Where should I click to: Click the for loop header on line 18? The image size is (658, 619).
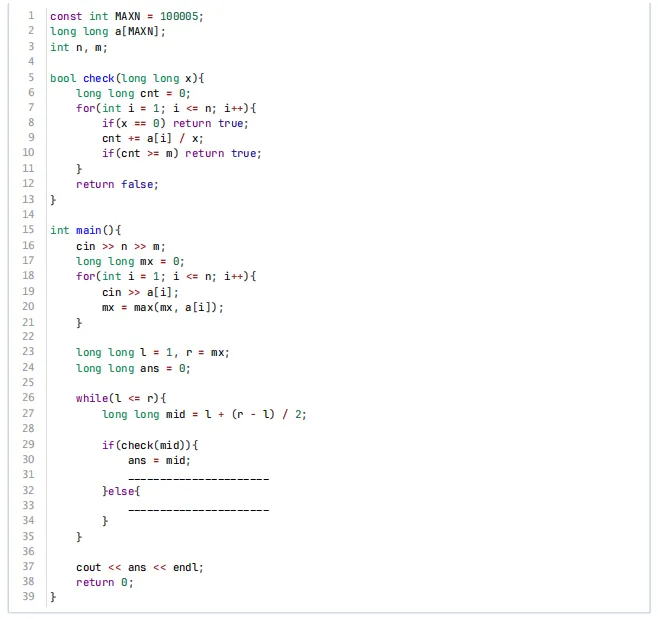166,276
